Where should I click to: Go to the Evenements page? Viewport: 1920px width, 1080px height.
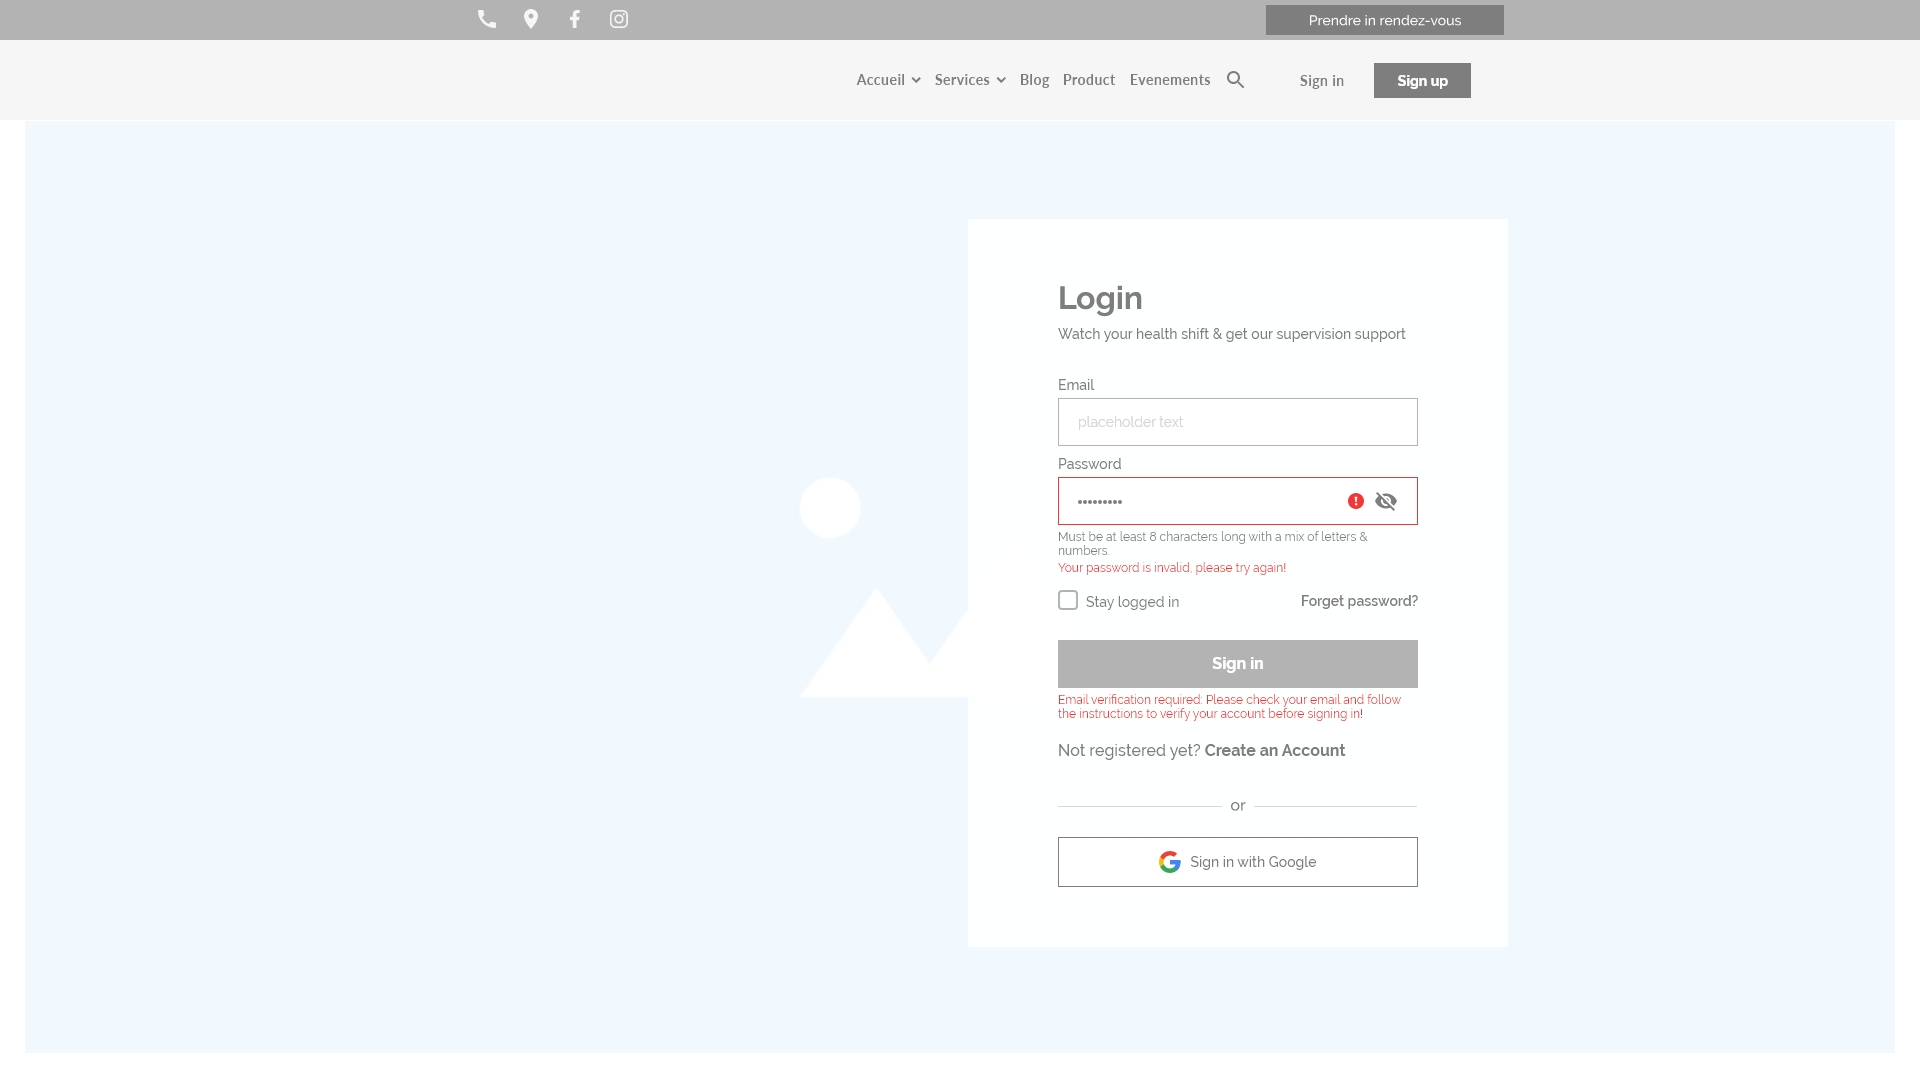1170,80
